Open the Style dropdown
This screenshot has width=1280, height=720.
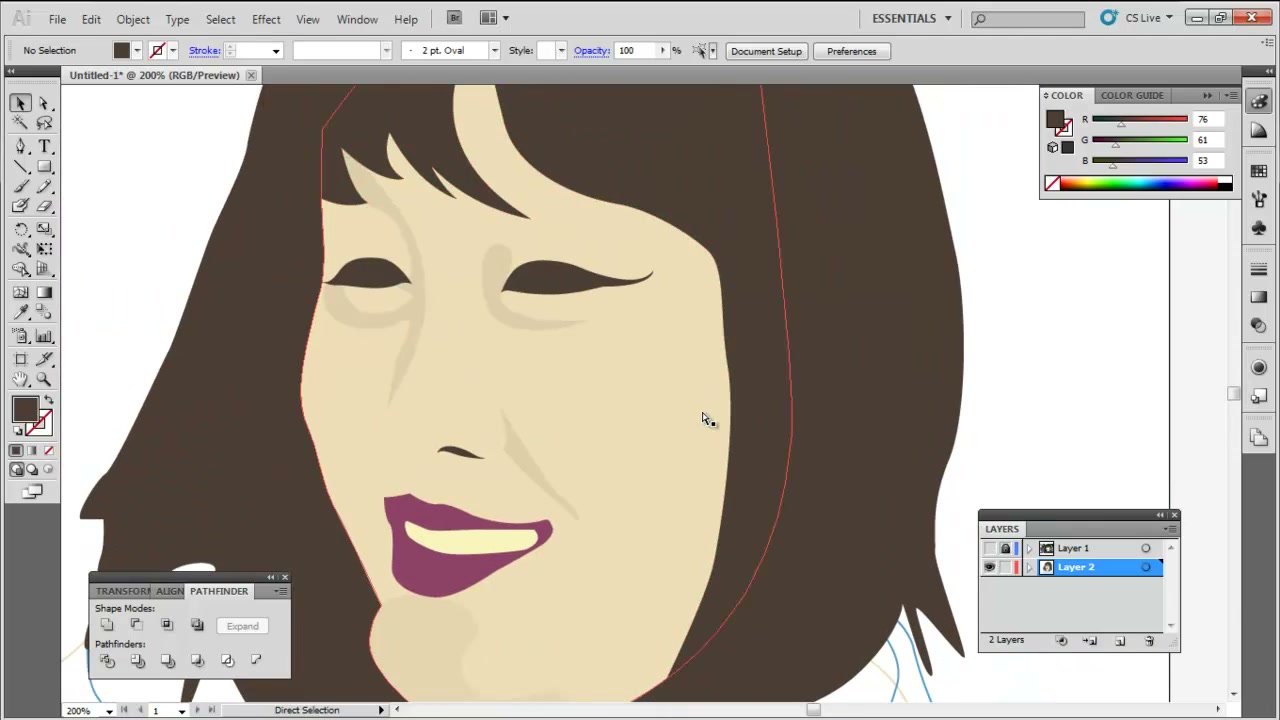(x=561, y=51)
